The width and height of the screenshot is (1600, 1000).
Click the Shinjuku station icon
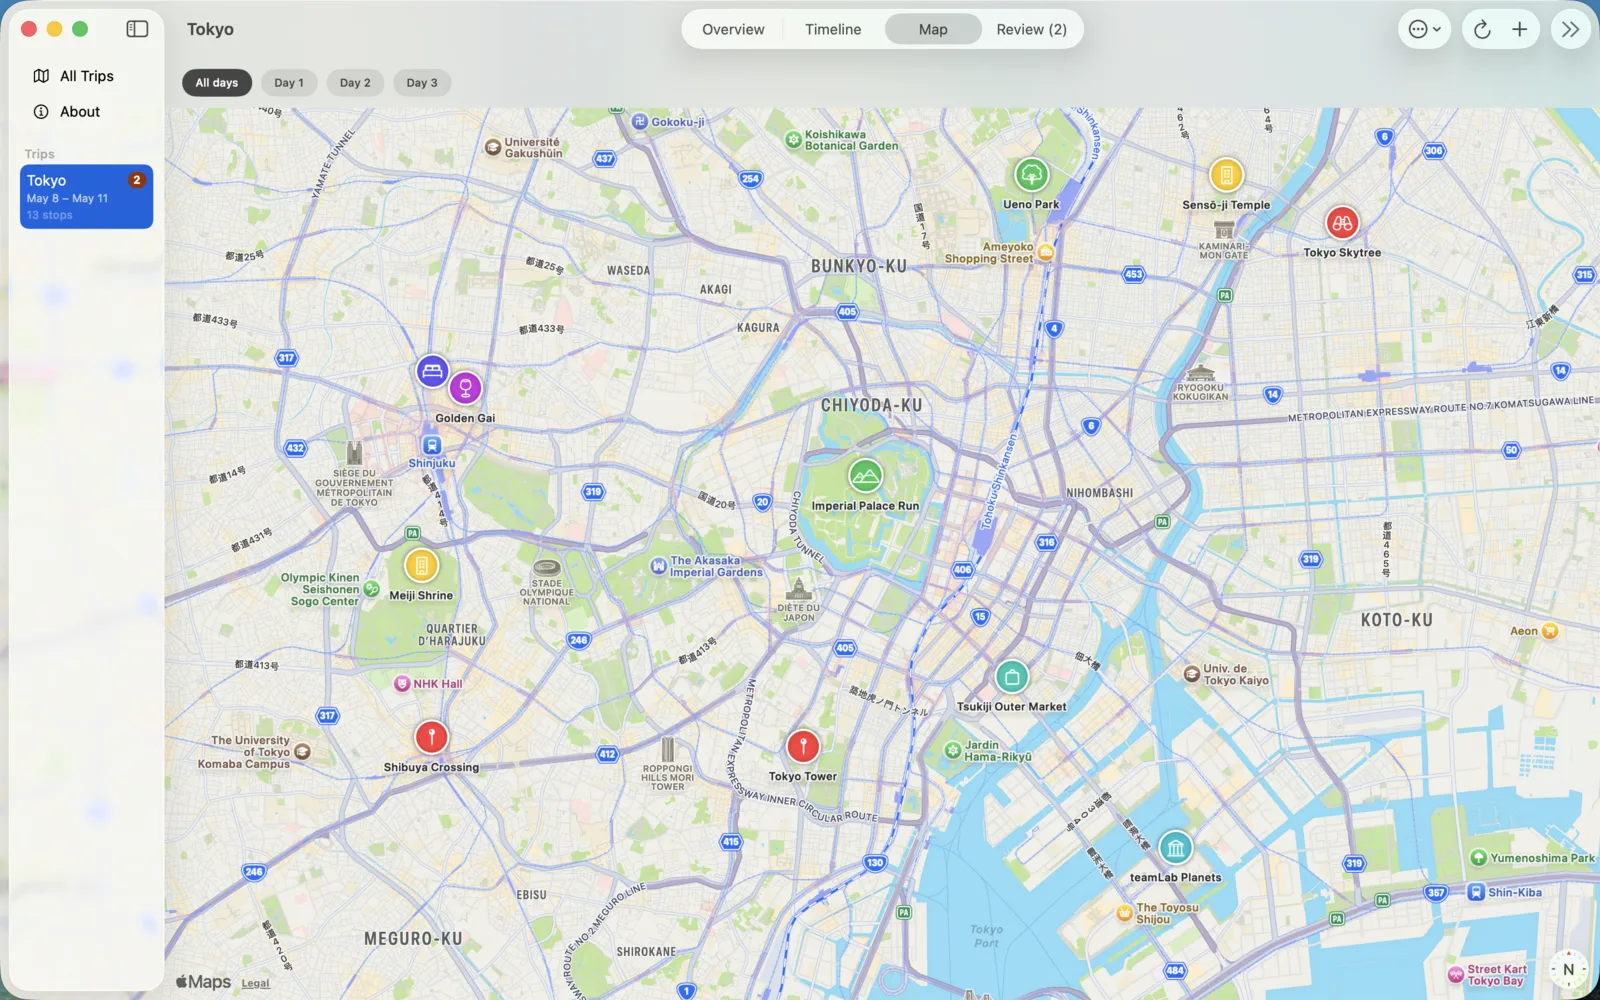[x=432, y=445]
